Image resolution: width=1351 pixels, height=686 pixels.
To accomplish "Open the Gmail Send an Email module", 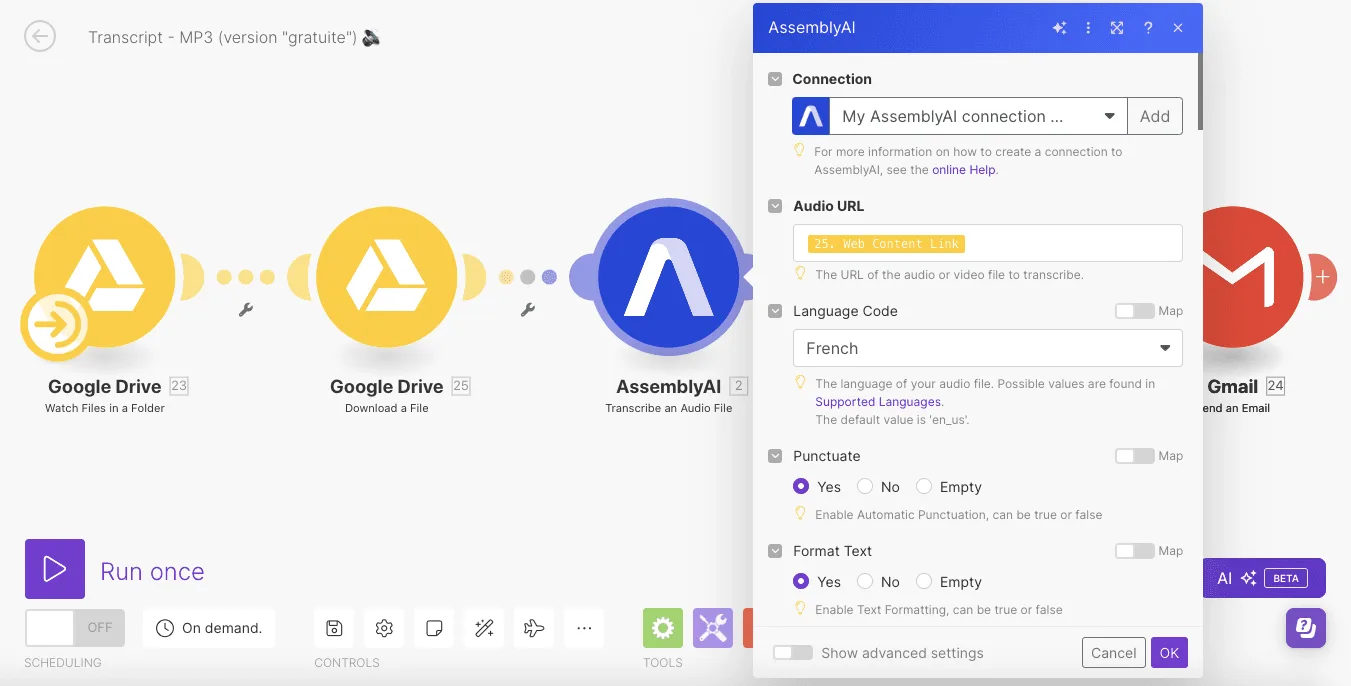I will tap(1253, 277).
